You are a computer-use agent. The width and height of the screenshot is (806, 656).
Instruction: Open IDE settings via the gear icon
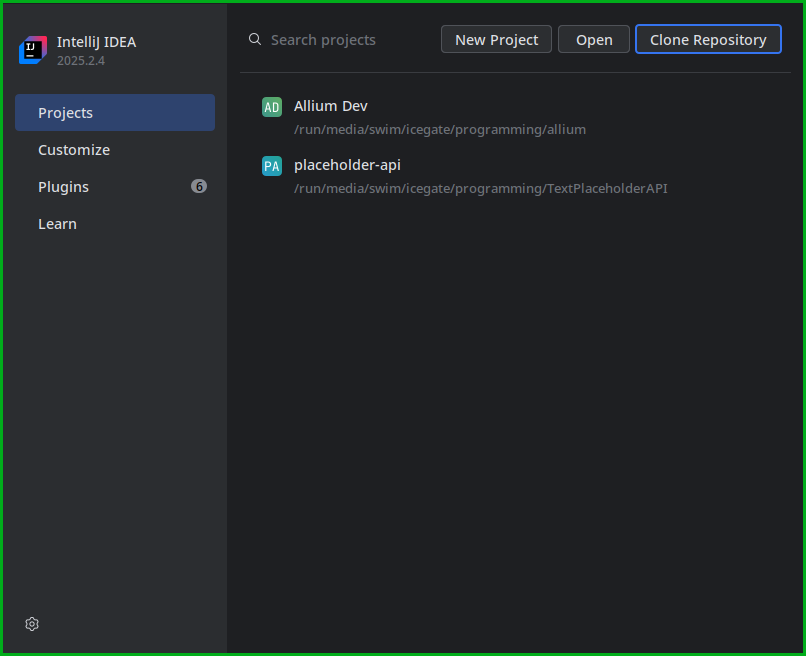tap(31, 623)
